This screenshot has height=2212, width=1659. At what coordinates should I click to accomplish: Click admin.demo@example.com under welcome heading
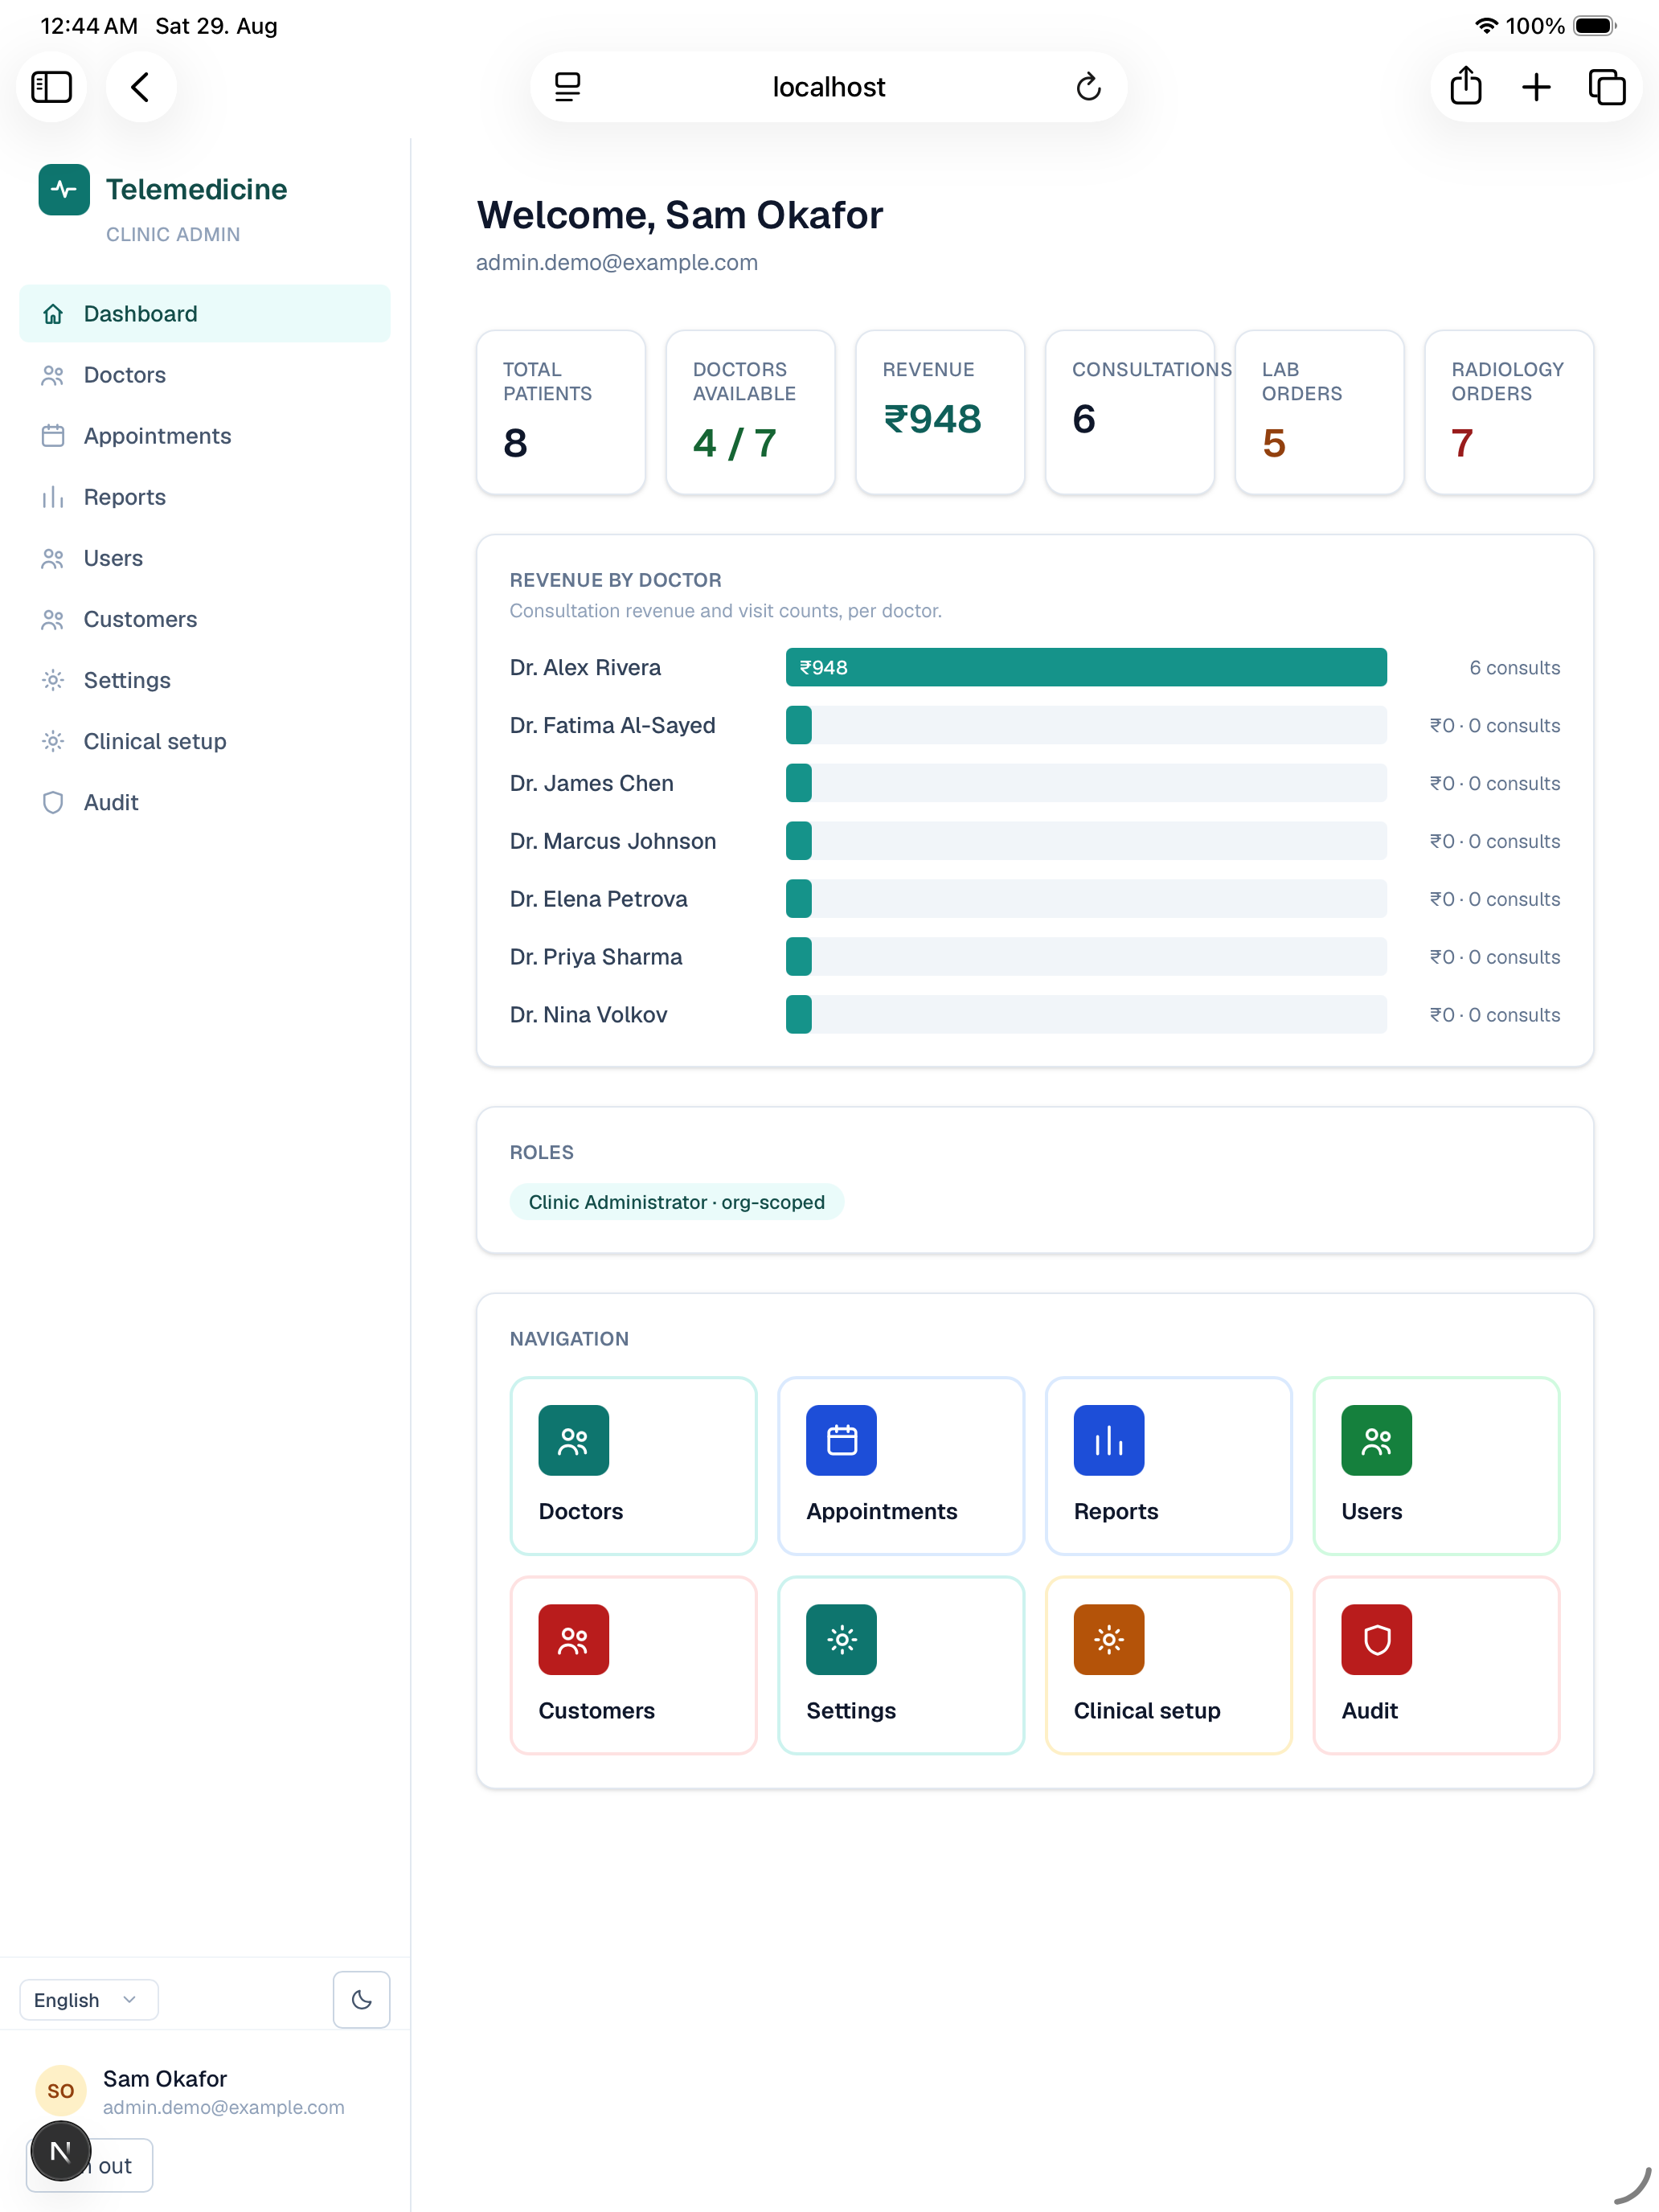(617, 262)
